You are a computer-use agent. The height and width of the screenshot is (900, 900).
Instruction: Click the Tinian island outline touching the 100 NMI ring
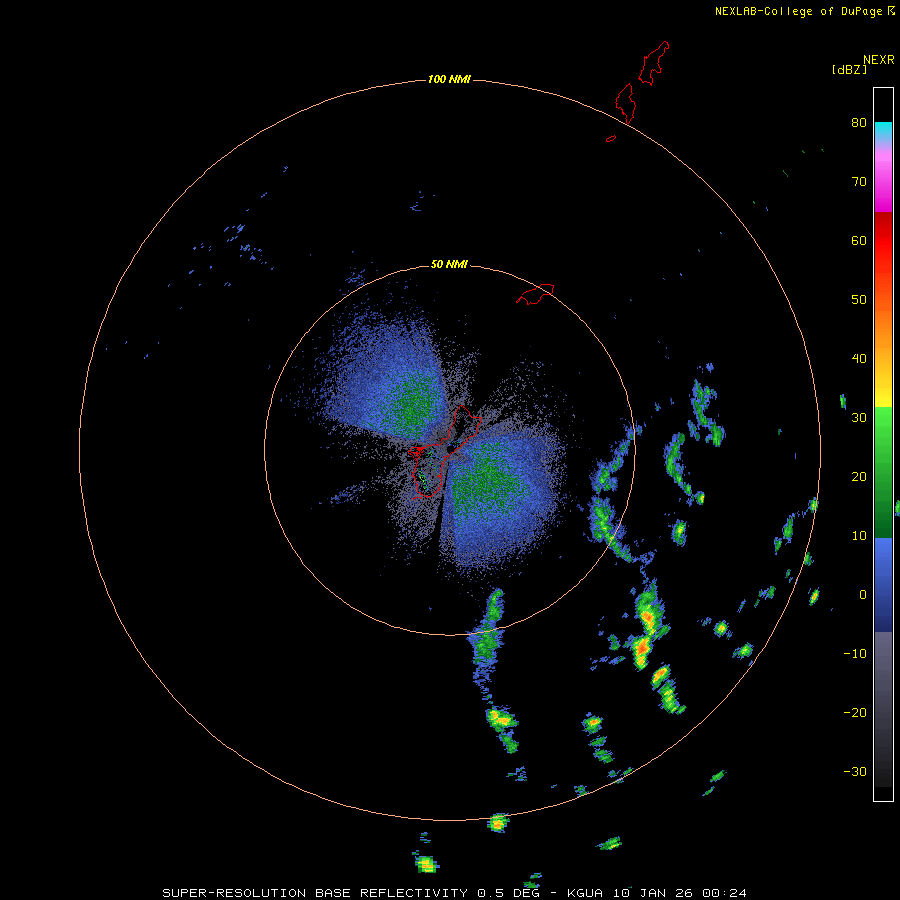tap(626, 103)
